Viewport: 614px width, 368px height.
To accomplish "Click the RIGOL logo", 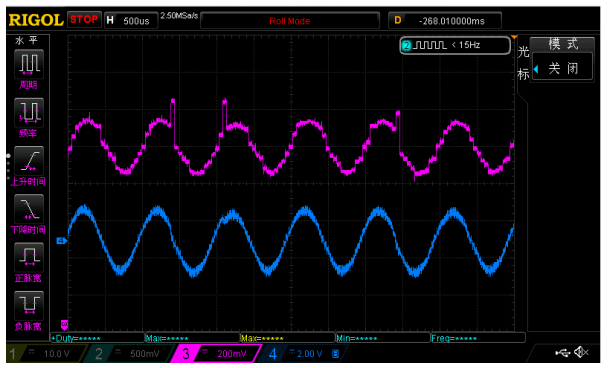I will 36,20.
